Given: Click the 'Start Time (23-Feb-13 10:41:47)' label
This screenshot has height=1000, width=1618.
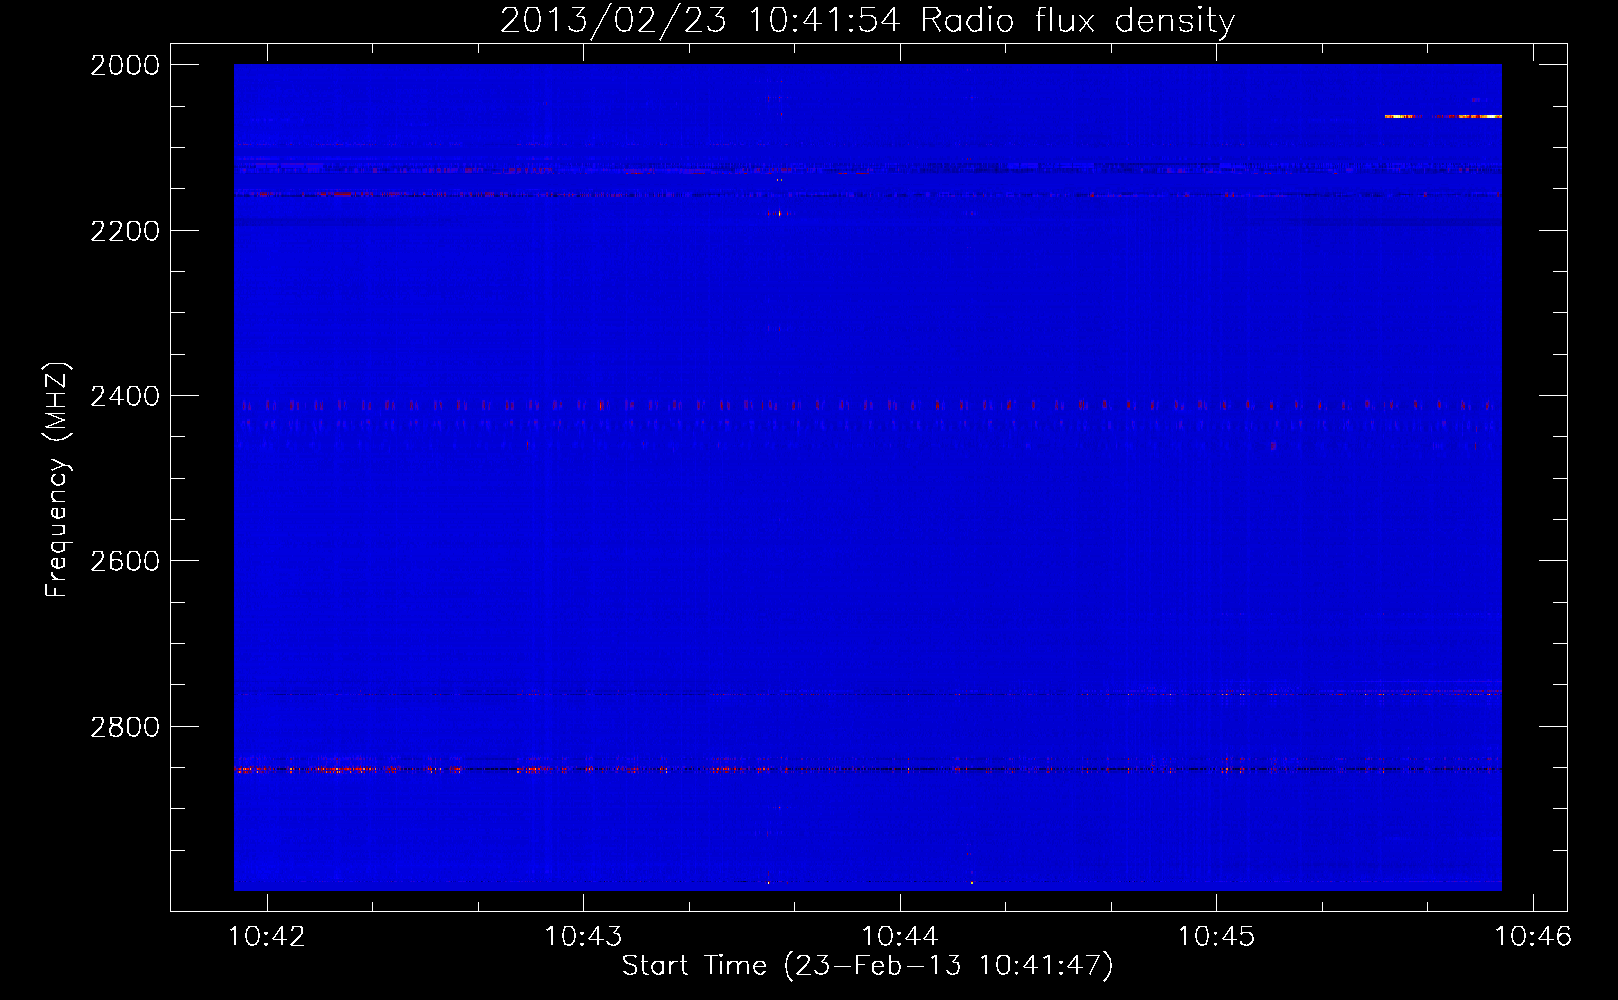Looking at the screenshot, I should tap(867, 966).
